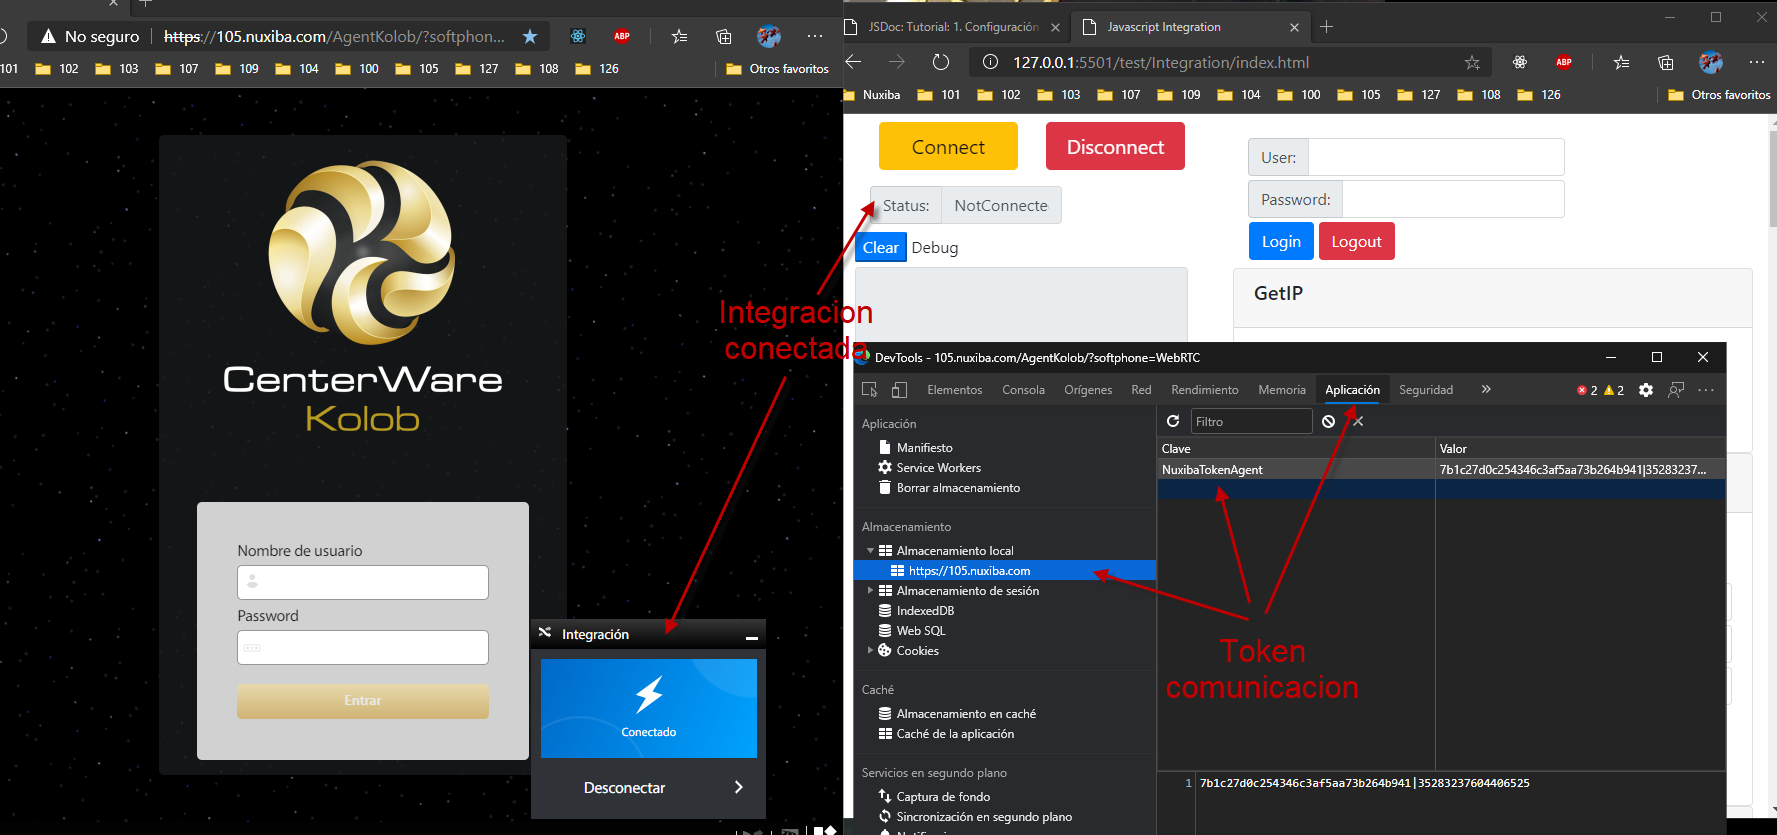Select Manifiesto in Application sidebar
Viewport: 1777px width, 835px height.
click(x=924, y=448)
